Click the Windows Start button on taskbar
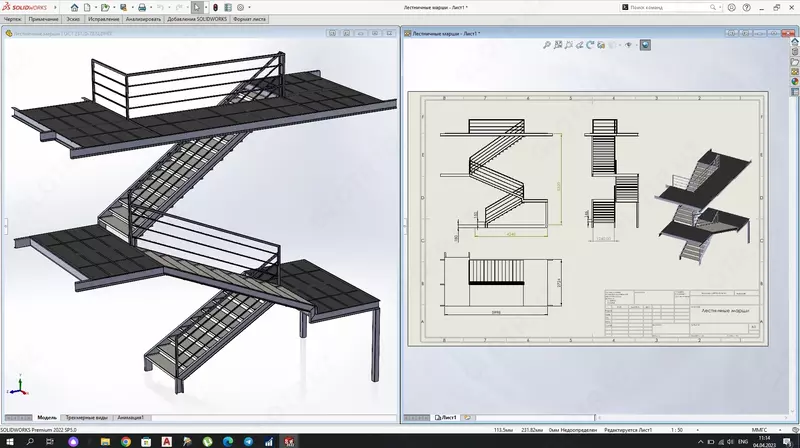800x448 pixels. coord(8,440)
